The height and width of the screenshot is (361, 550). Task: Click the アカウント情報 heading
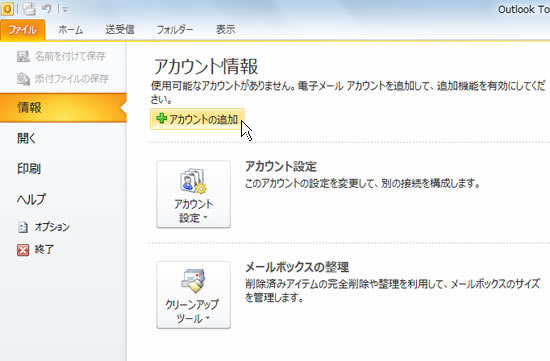point(206,66)
